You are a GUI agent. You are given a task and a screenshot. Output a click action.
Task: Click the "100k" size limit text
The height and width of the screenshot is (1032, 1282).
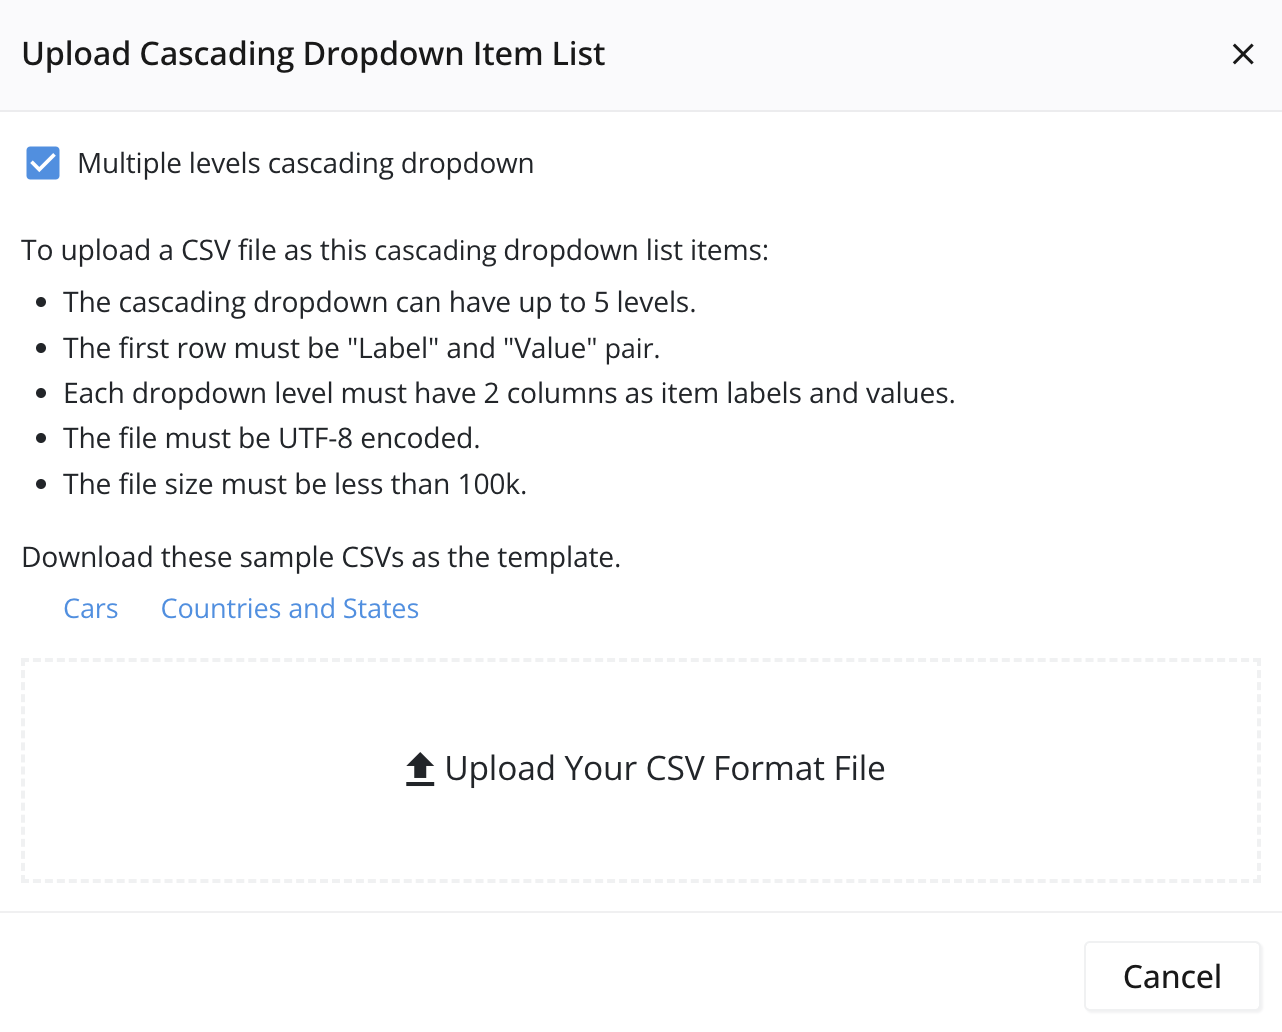(490, 484)
